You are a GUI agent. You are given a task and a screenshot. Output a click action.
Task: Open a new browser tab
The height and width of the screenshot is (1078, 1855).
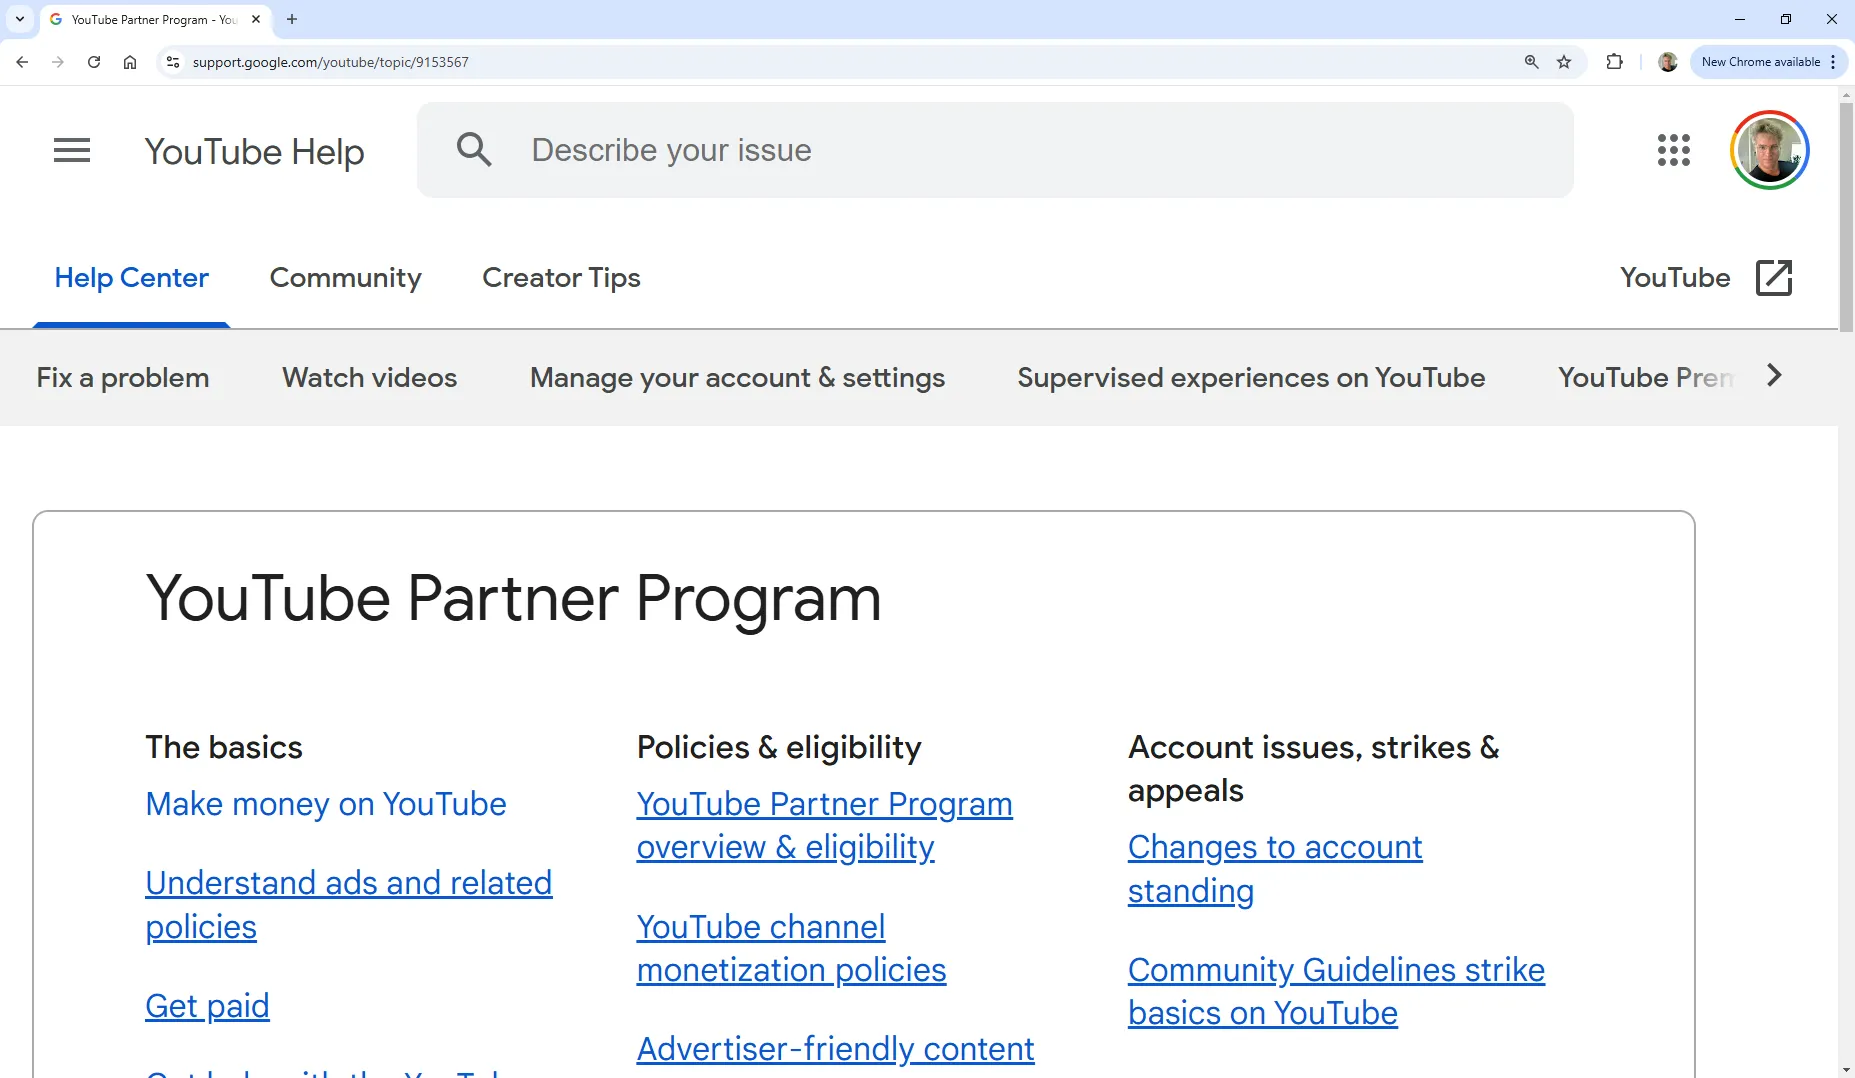click(292, 19)
